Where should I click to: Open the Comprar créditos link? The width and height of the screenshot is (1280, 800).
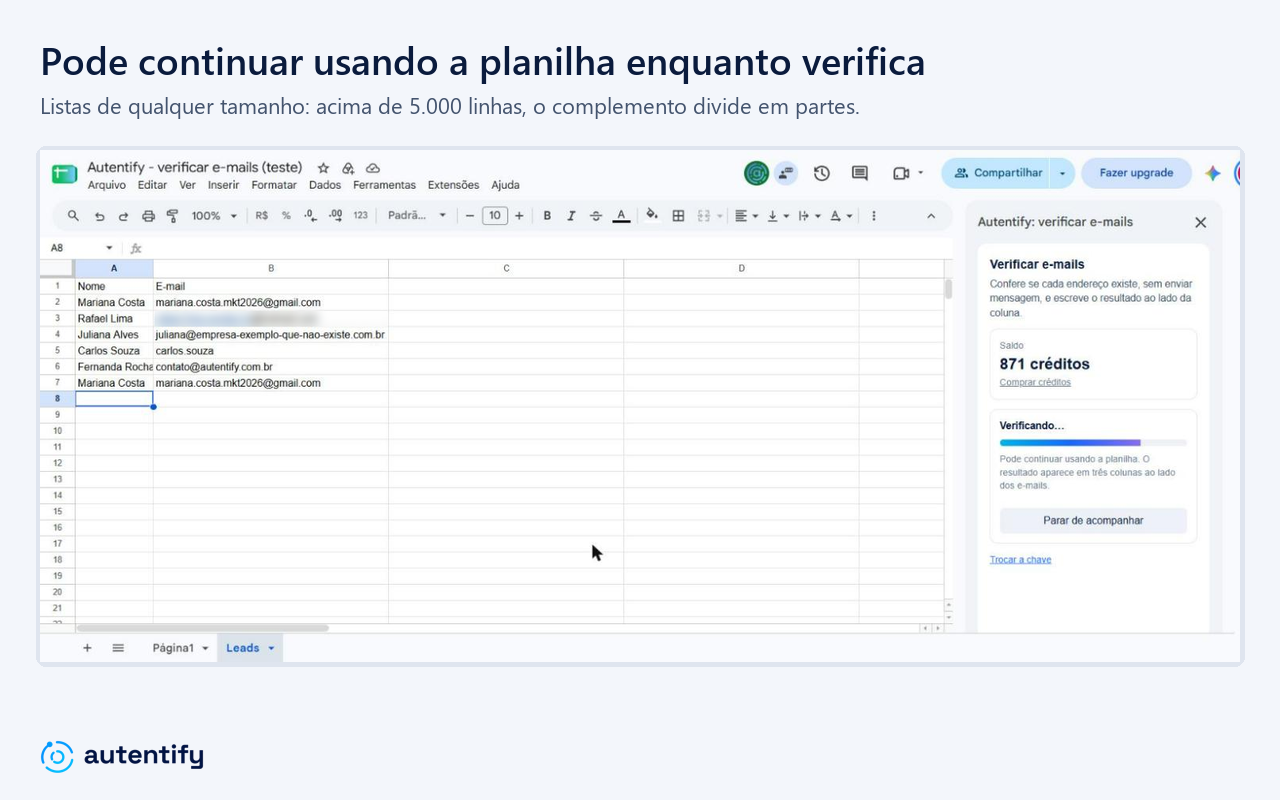click(x=1035, y=382)
